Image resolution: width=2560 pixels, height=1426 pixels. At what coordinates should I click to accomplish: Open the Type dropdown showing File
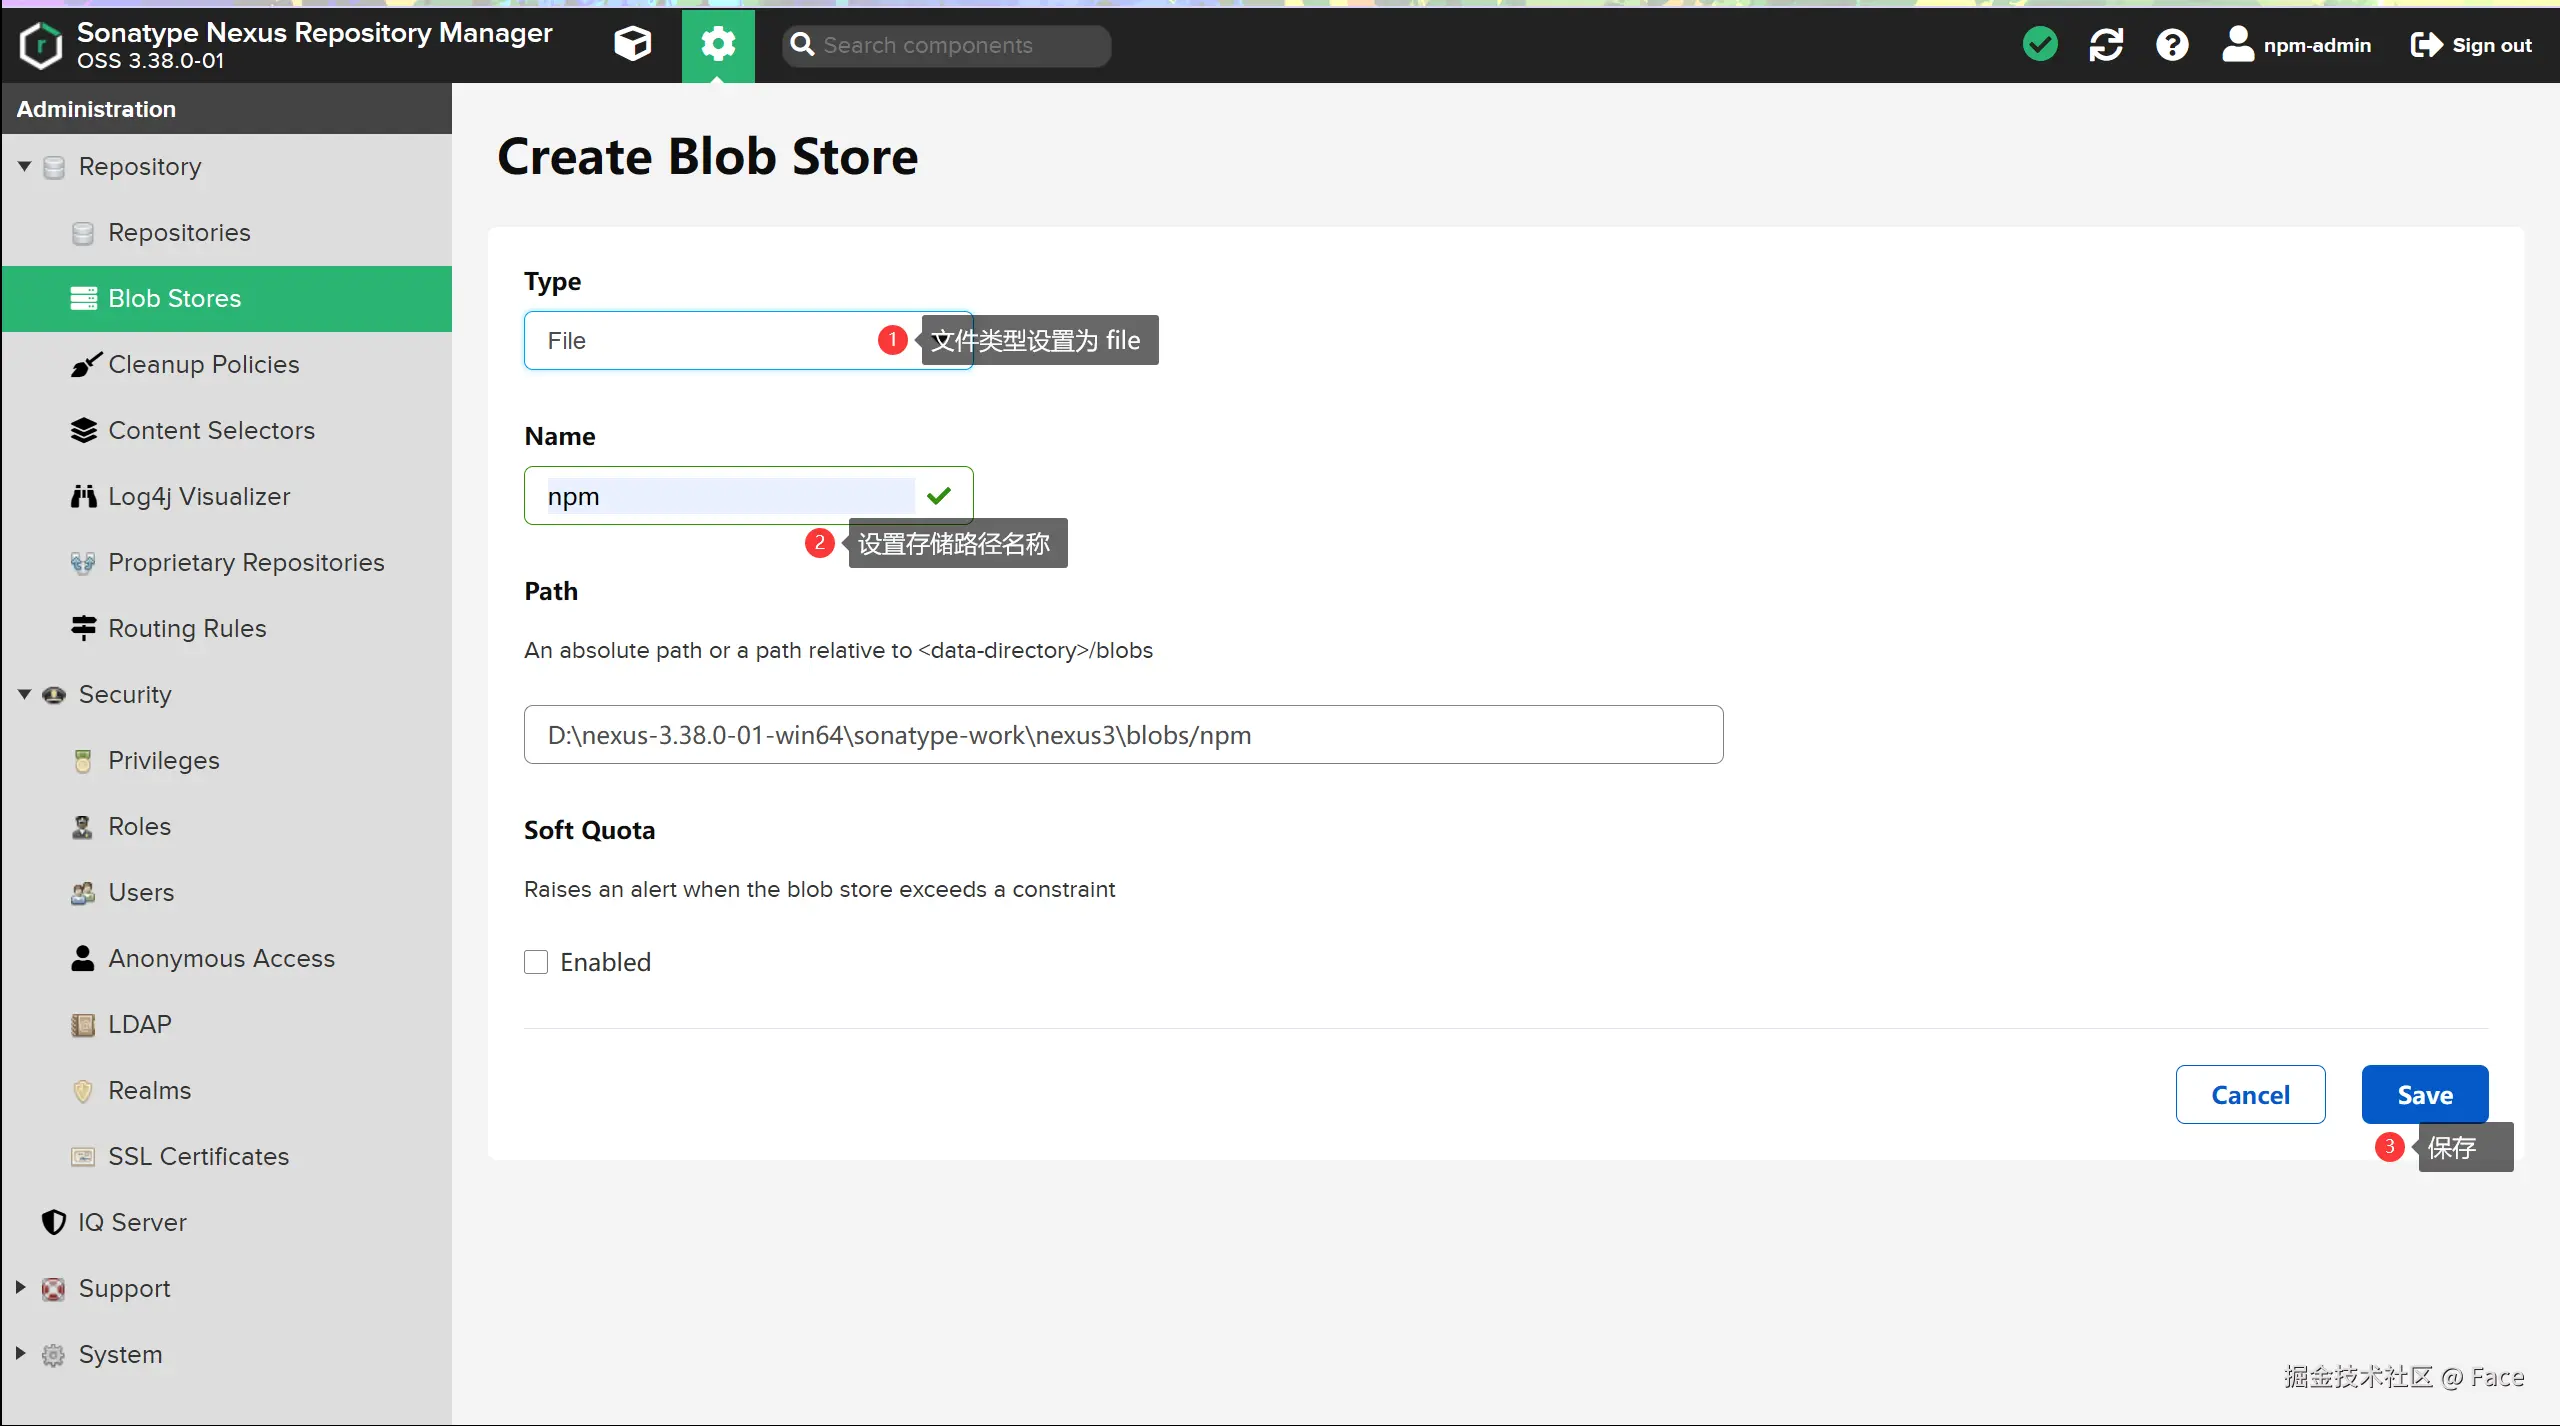click(700, 341)
